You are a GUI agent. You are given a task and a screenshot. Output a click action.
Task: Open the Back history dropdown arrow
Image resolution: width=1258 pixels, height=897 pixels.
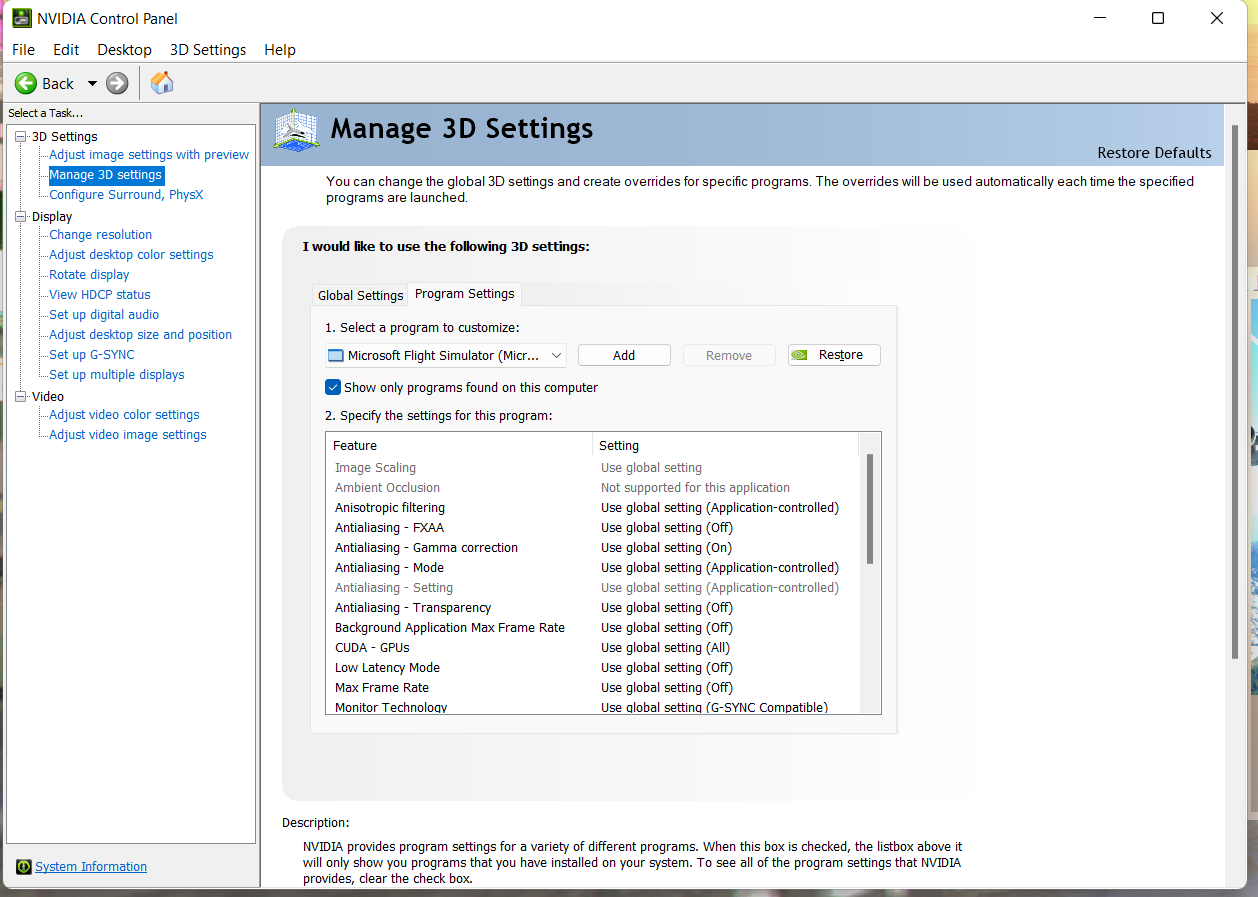coord(92,84)
